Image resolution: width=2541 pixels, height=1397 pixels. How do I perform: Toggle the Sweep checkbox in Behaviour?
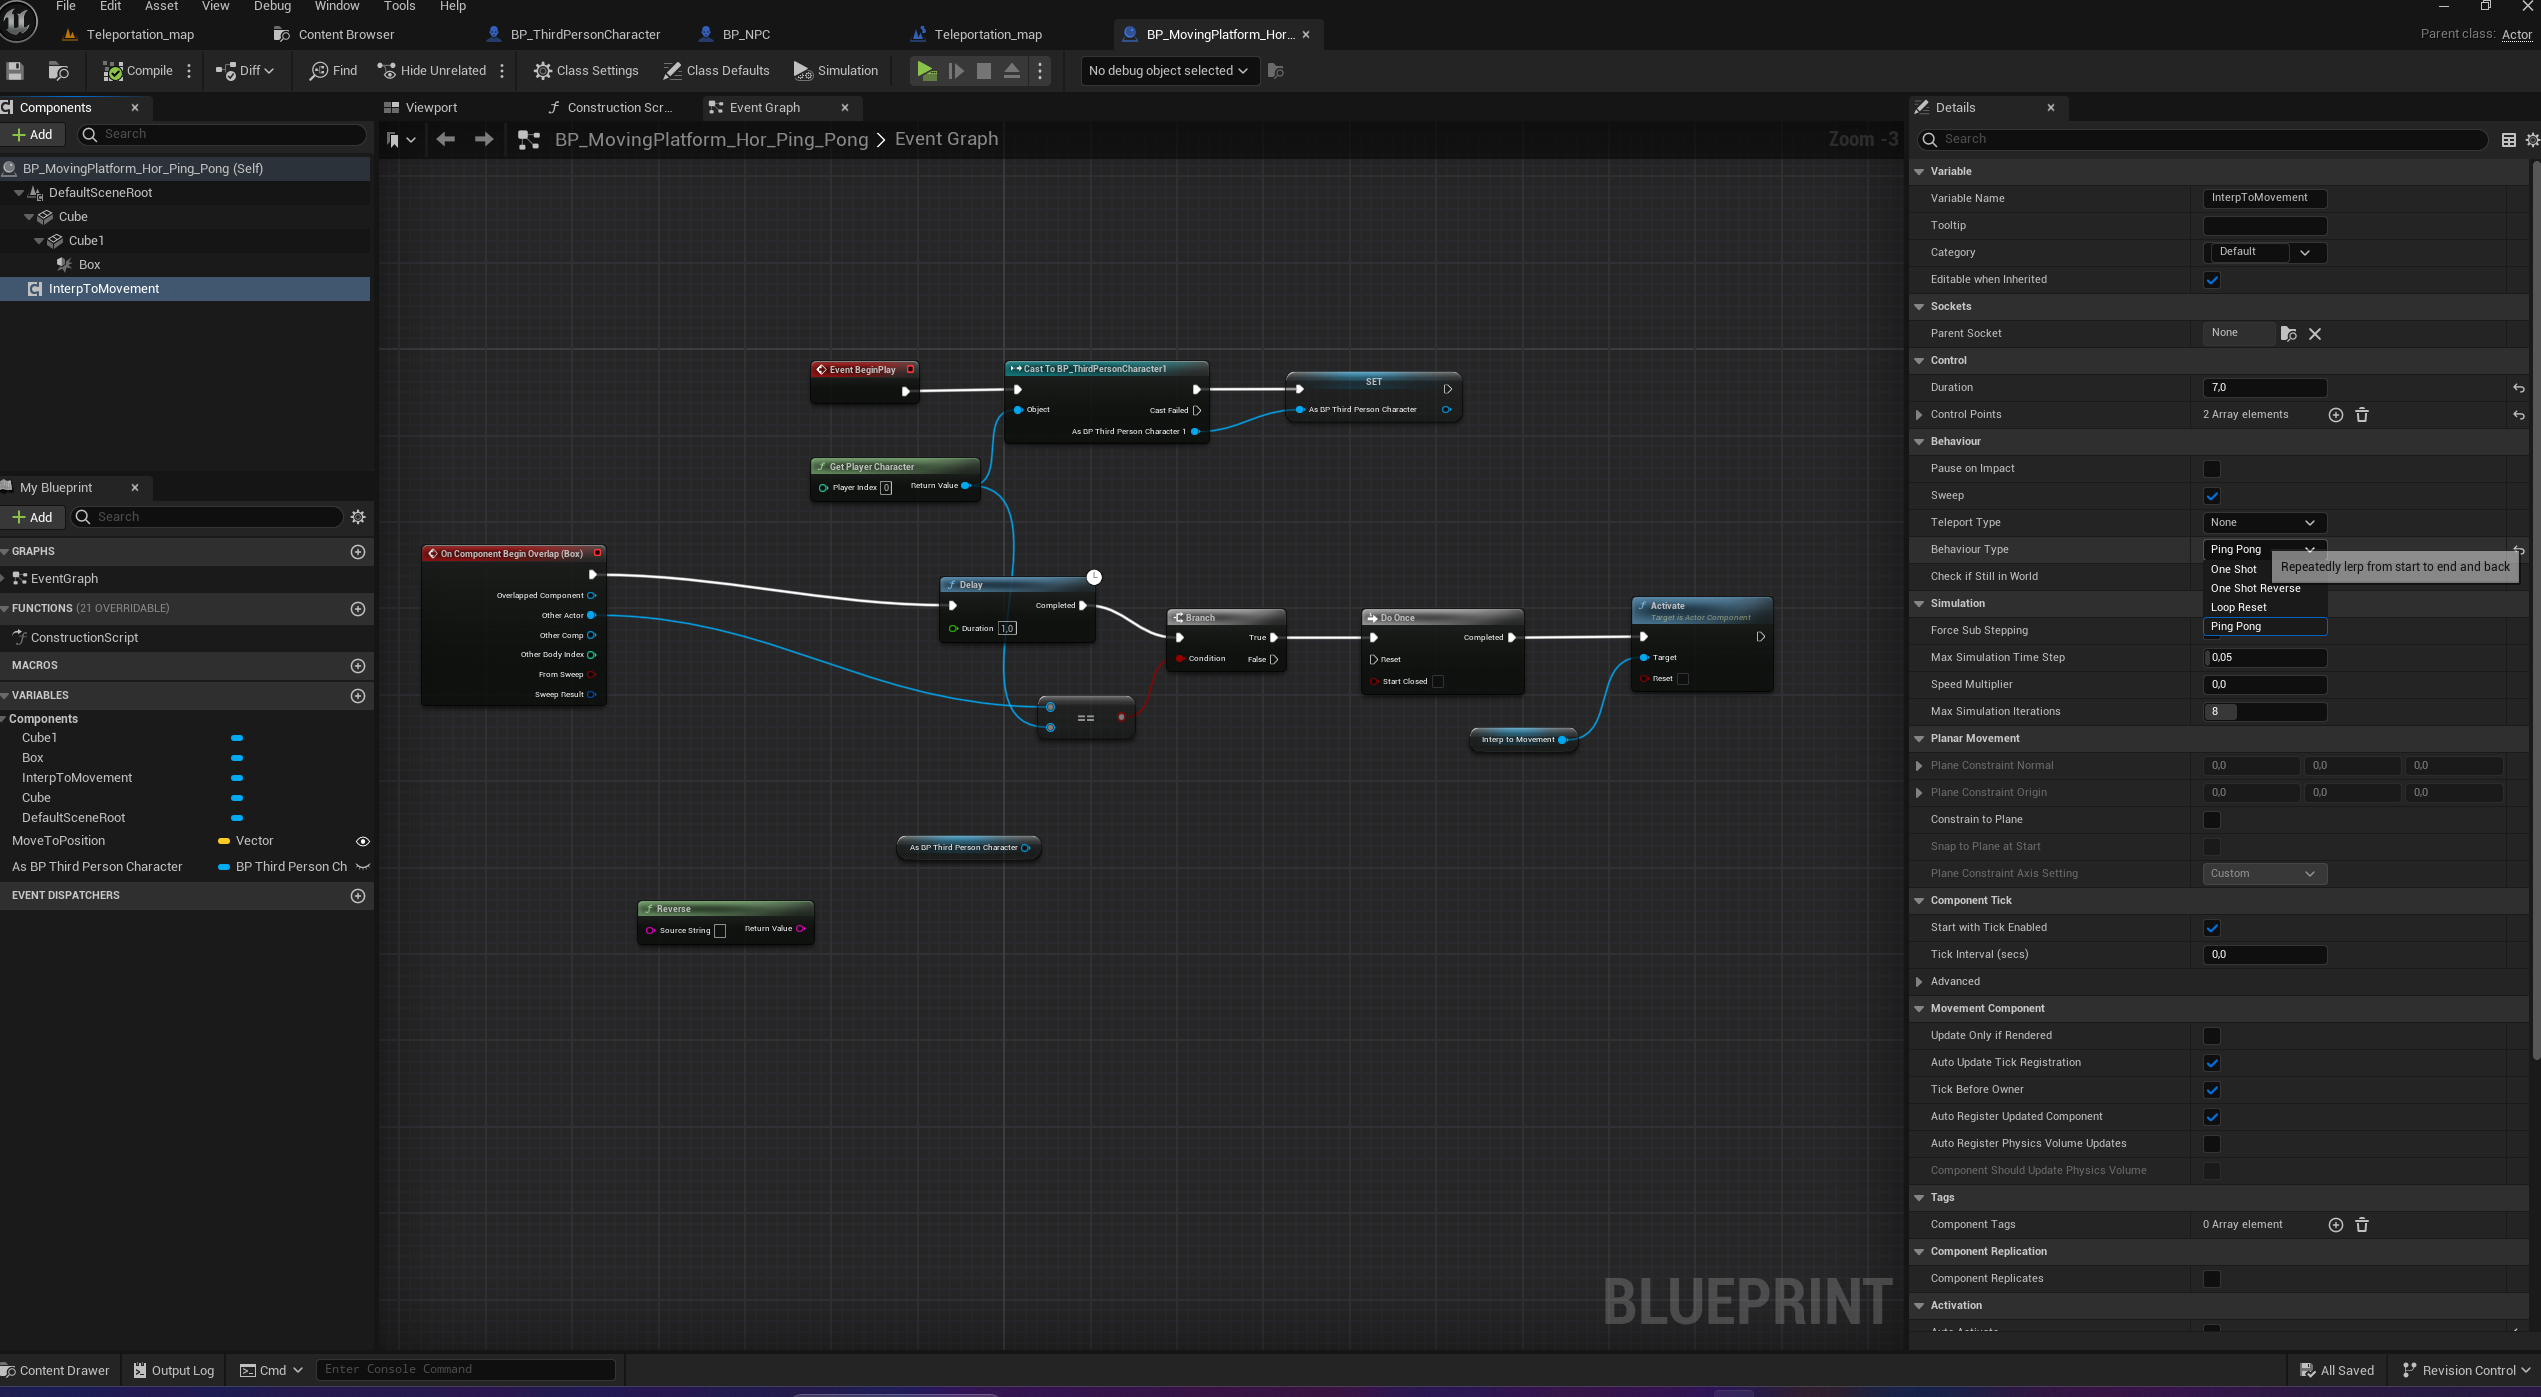[x=2211, y=495]
